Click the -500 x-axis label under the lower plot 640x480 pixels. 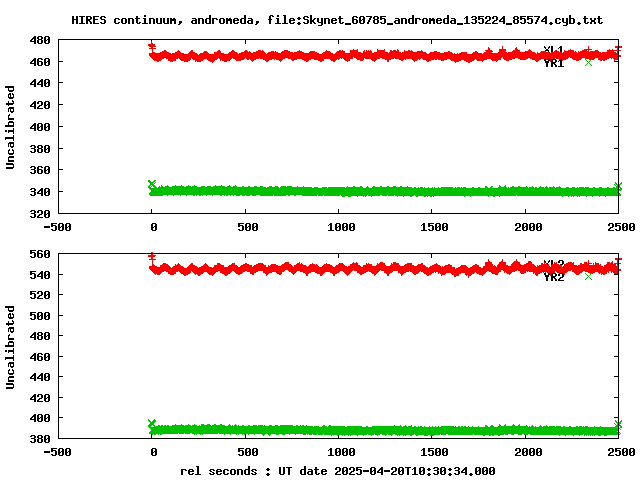click(57, 452)
